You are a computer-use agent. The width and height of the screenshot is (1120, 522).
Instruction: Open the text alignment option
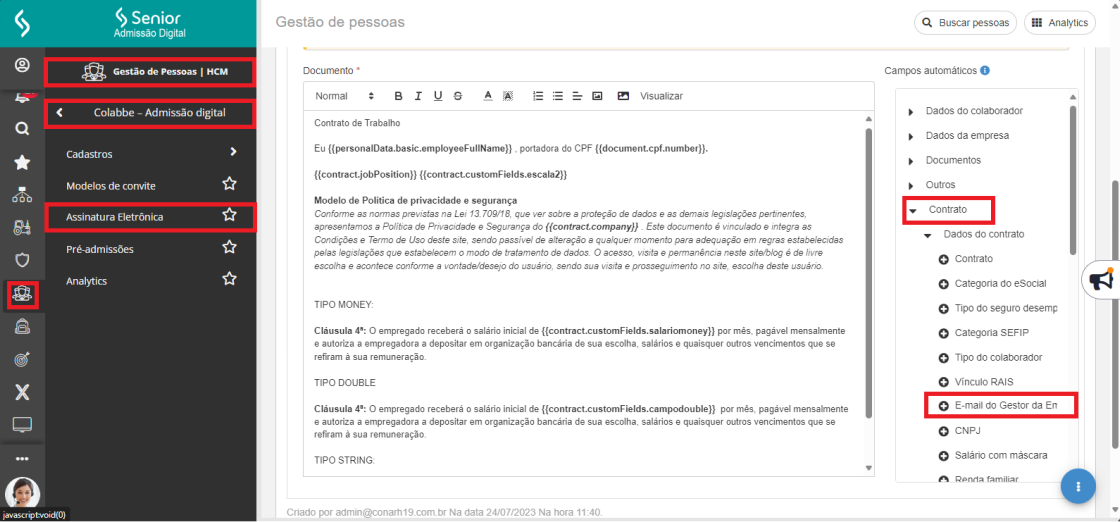click(577, 96)
